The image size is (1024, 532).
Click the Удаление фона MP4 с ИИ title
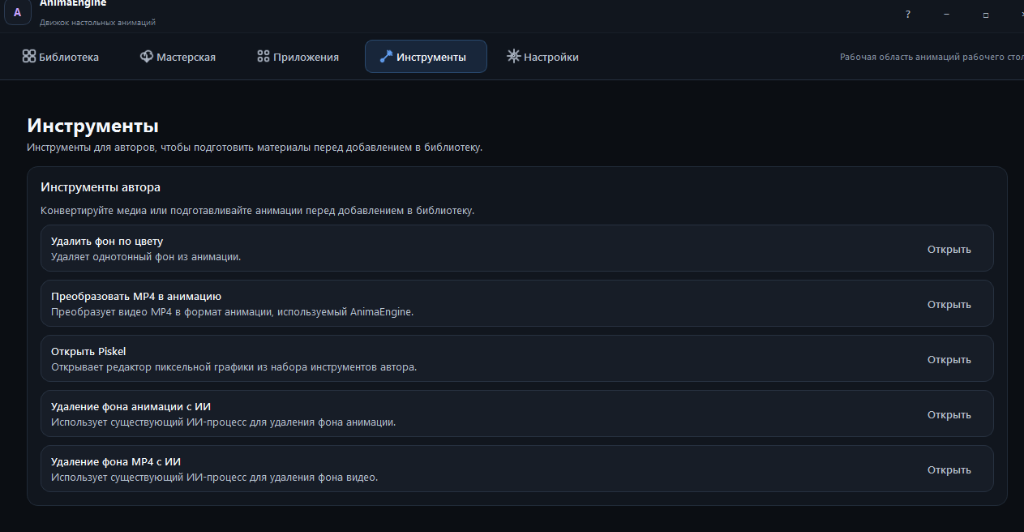[116, 462]
